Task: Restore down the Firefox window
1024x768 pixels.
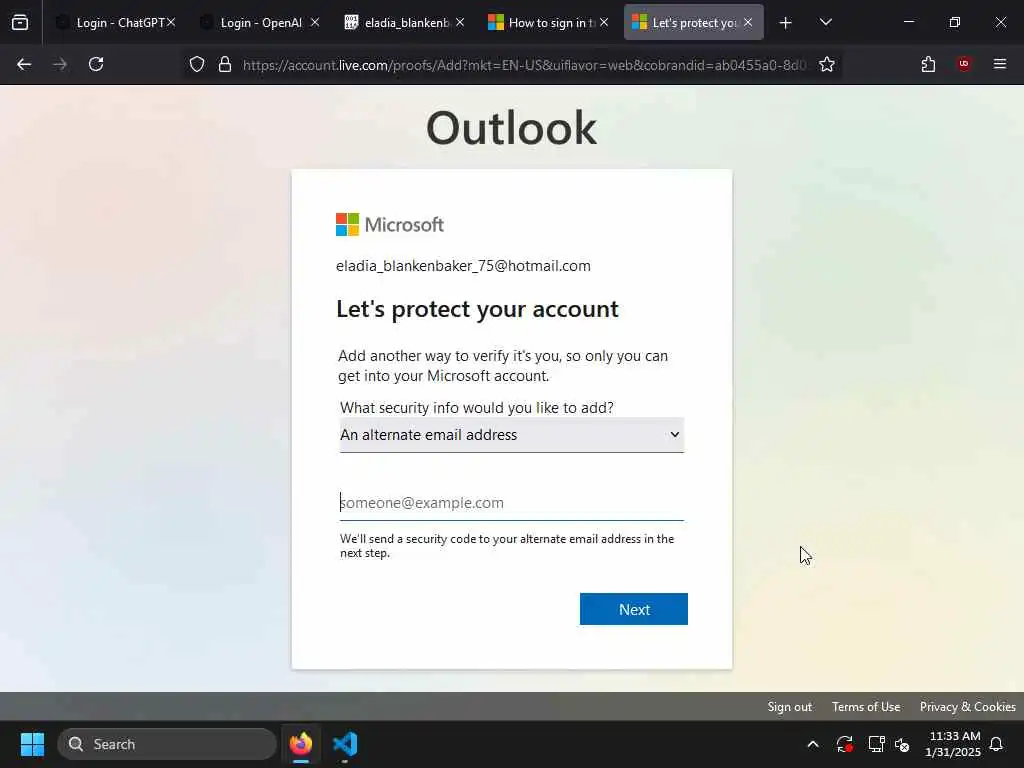Action: (x=954, y=22)
